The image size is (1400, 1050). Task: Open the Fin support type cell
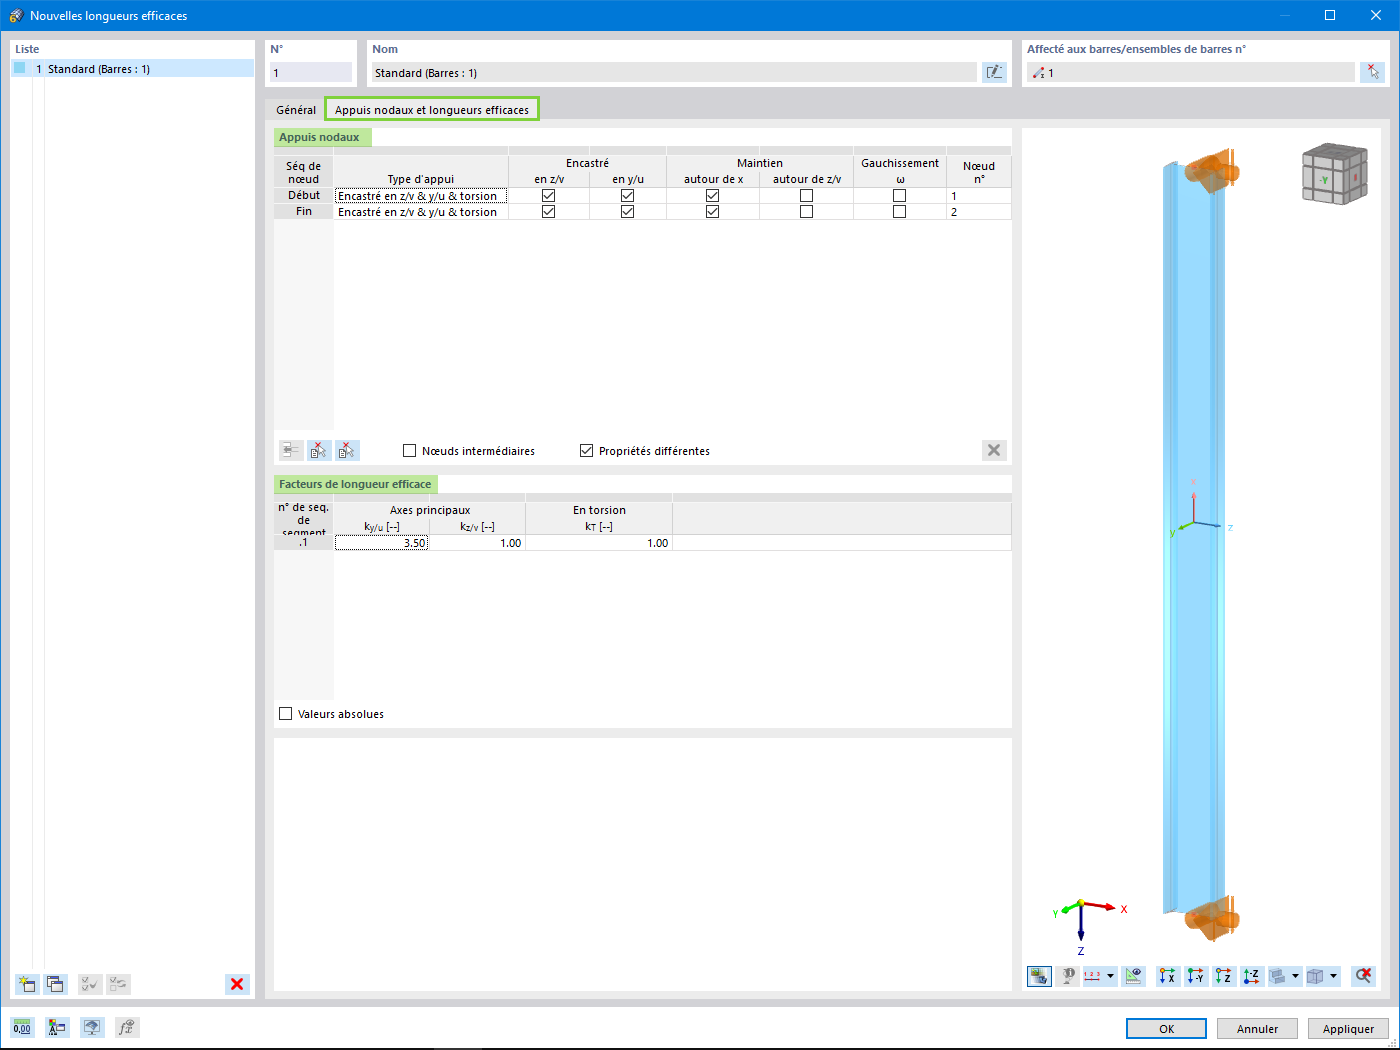(x=421, y=212)
